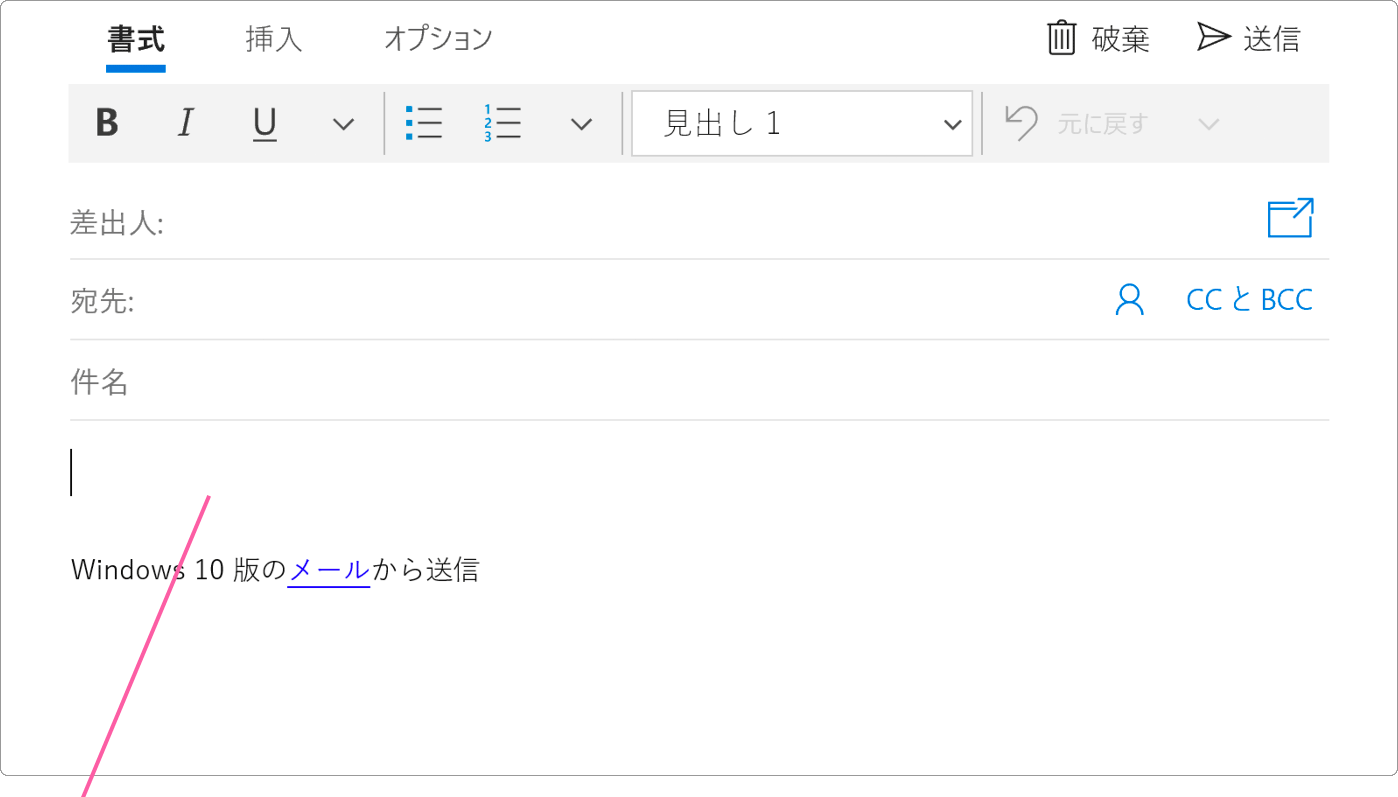Expand the undo options chevron
Image resolution: width=1398 pixels, height=797 pixels.
point(1209,124)
